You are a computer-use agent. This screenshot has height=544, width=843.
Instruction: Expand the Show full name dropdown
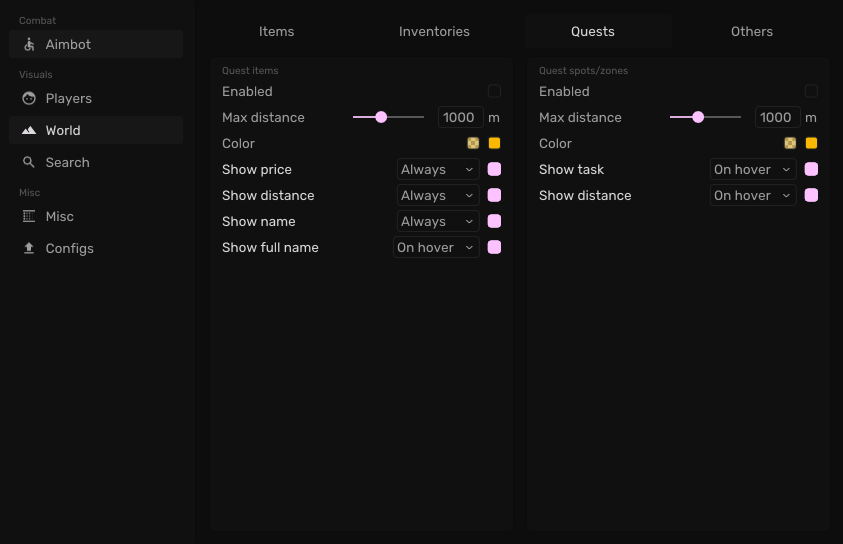pyautogui.click(x=436, y=248)
